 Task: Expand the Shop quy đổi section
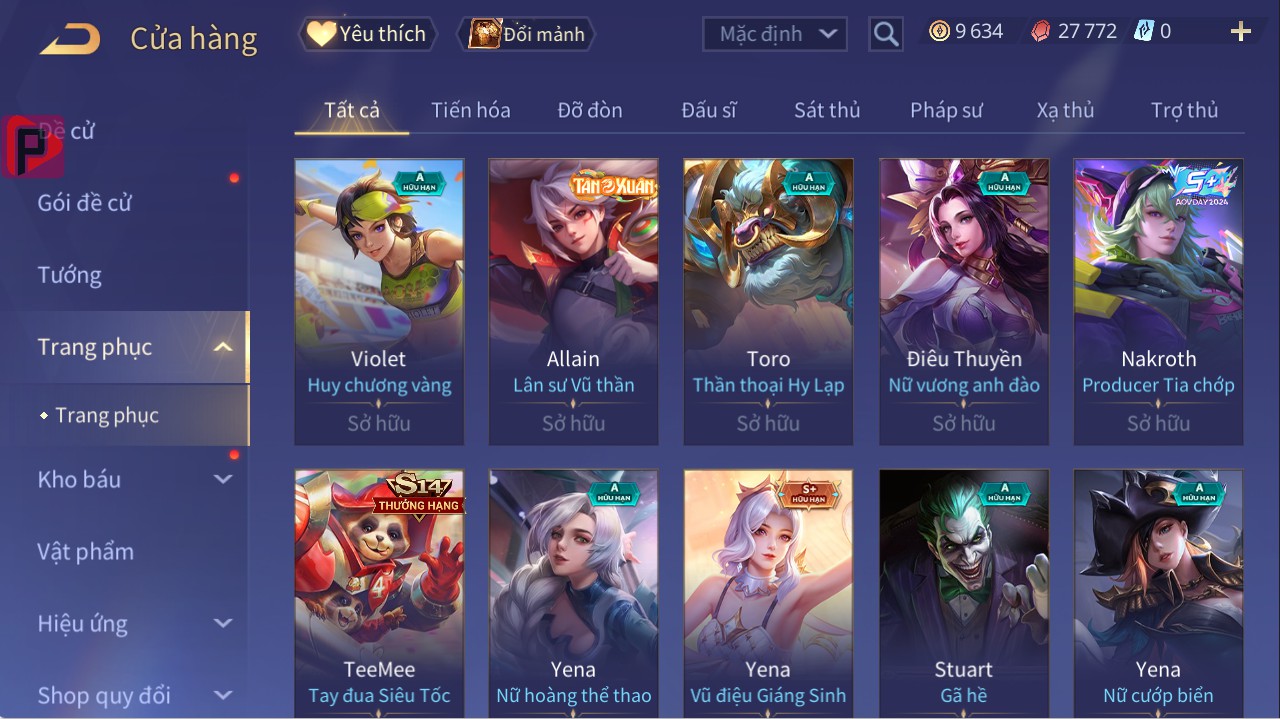point(223,695)
